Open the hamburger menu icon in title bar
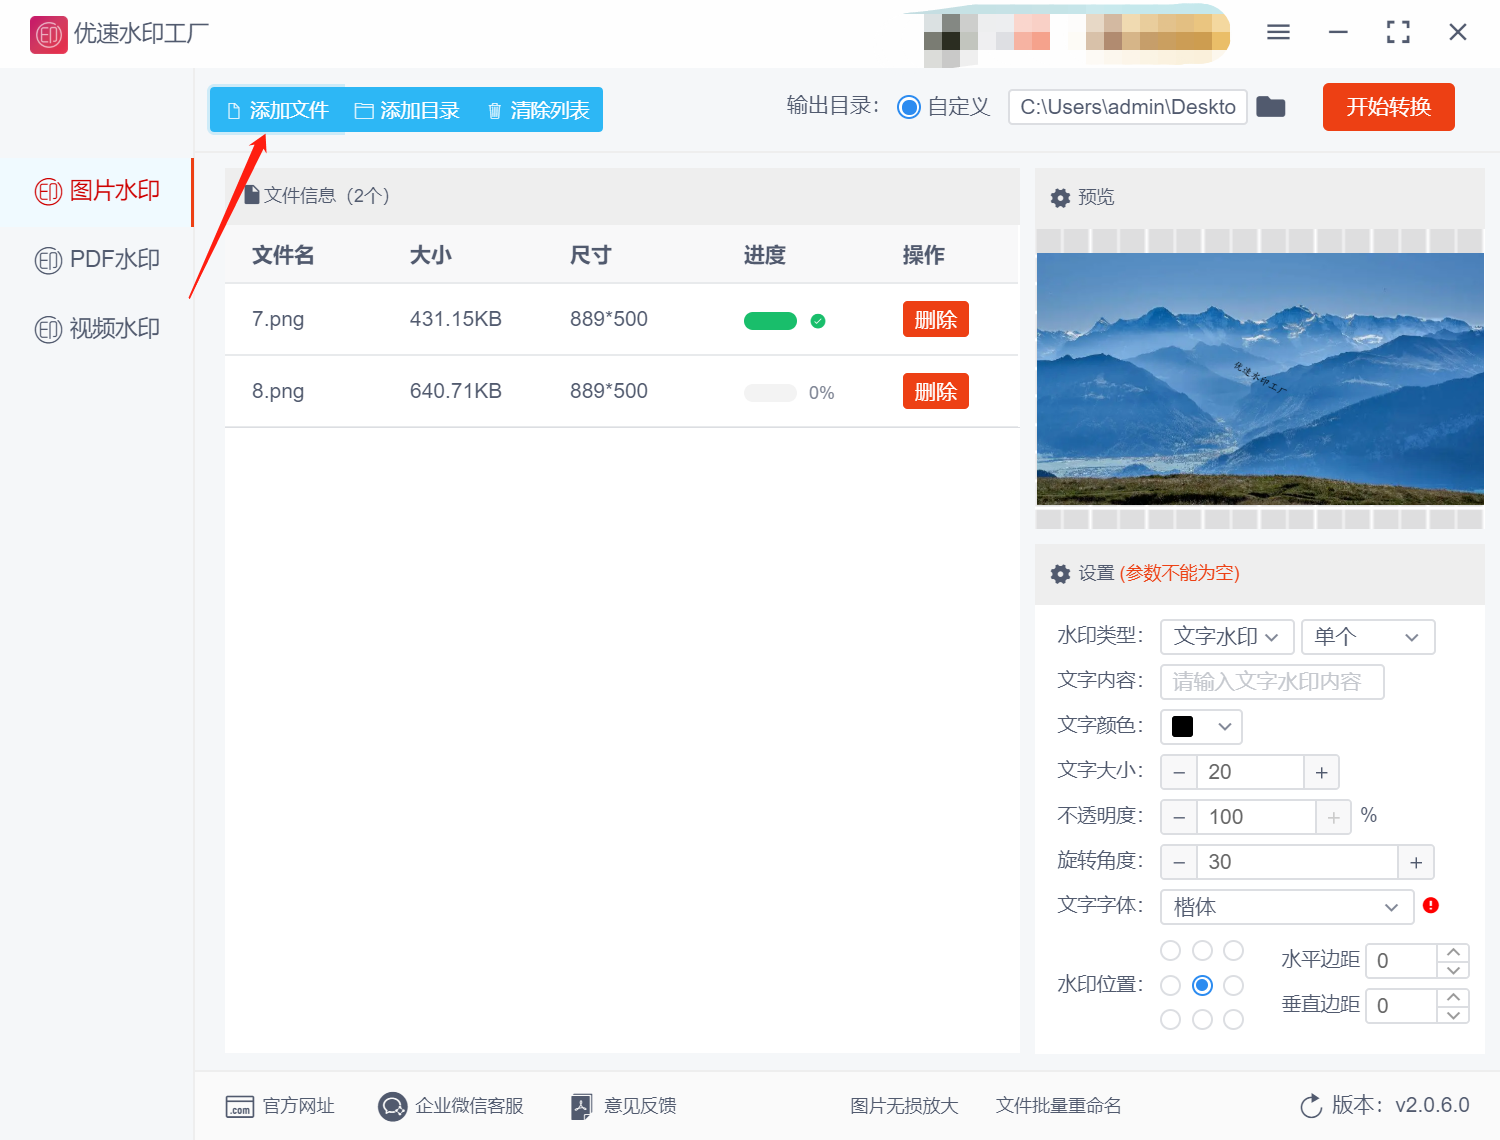 [x=1278, y=32]
